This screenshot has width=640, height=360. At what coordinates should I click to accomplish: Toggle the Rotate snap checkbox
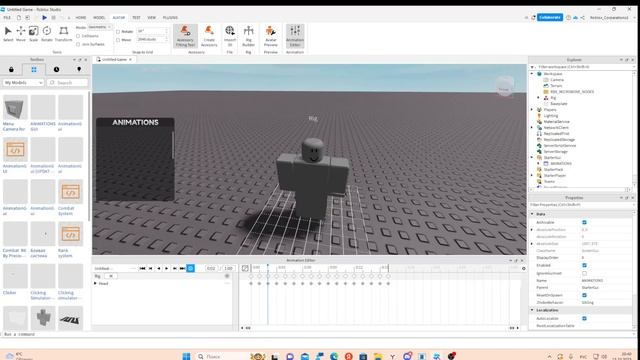click(x=118, y=31)
